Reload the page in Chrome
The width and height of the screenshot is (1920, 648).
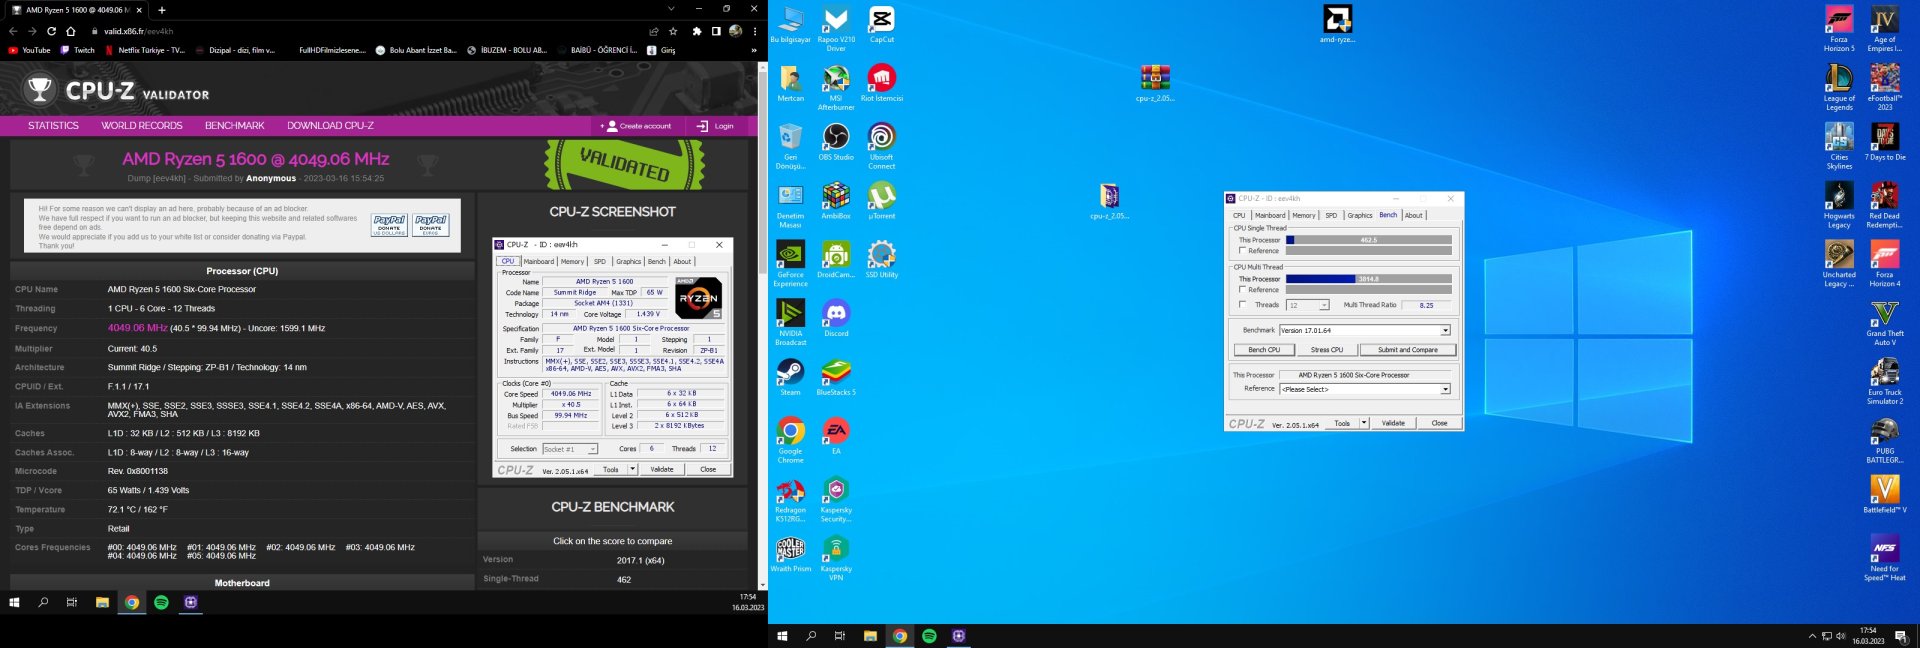[51, 31]
